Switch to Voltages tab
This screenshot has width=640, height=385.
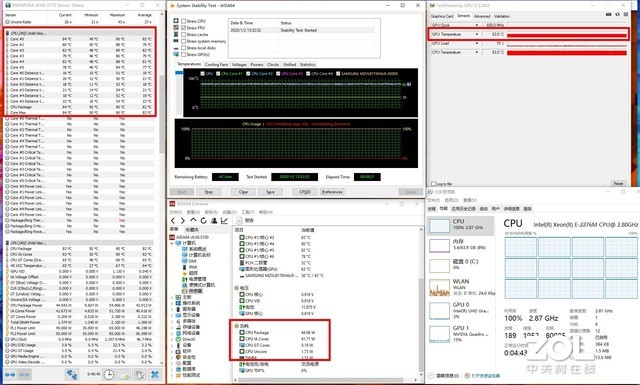239,65
